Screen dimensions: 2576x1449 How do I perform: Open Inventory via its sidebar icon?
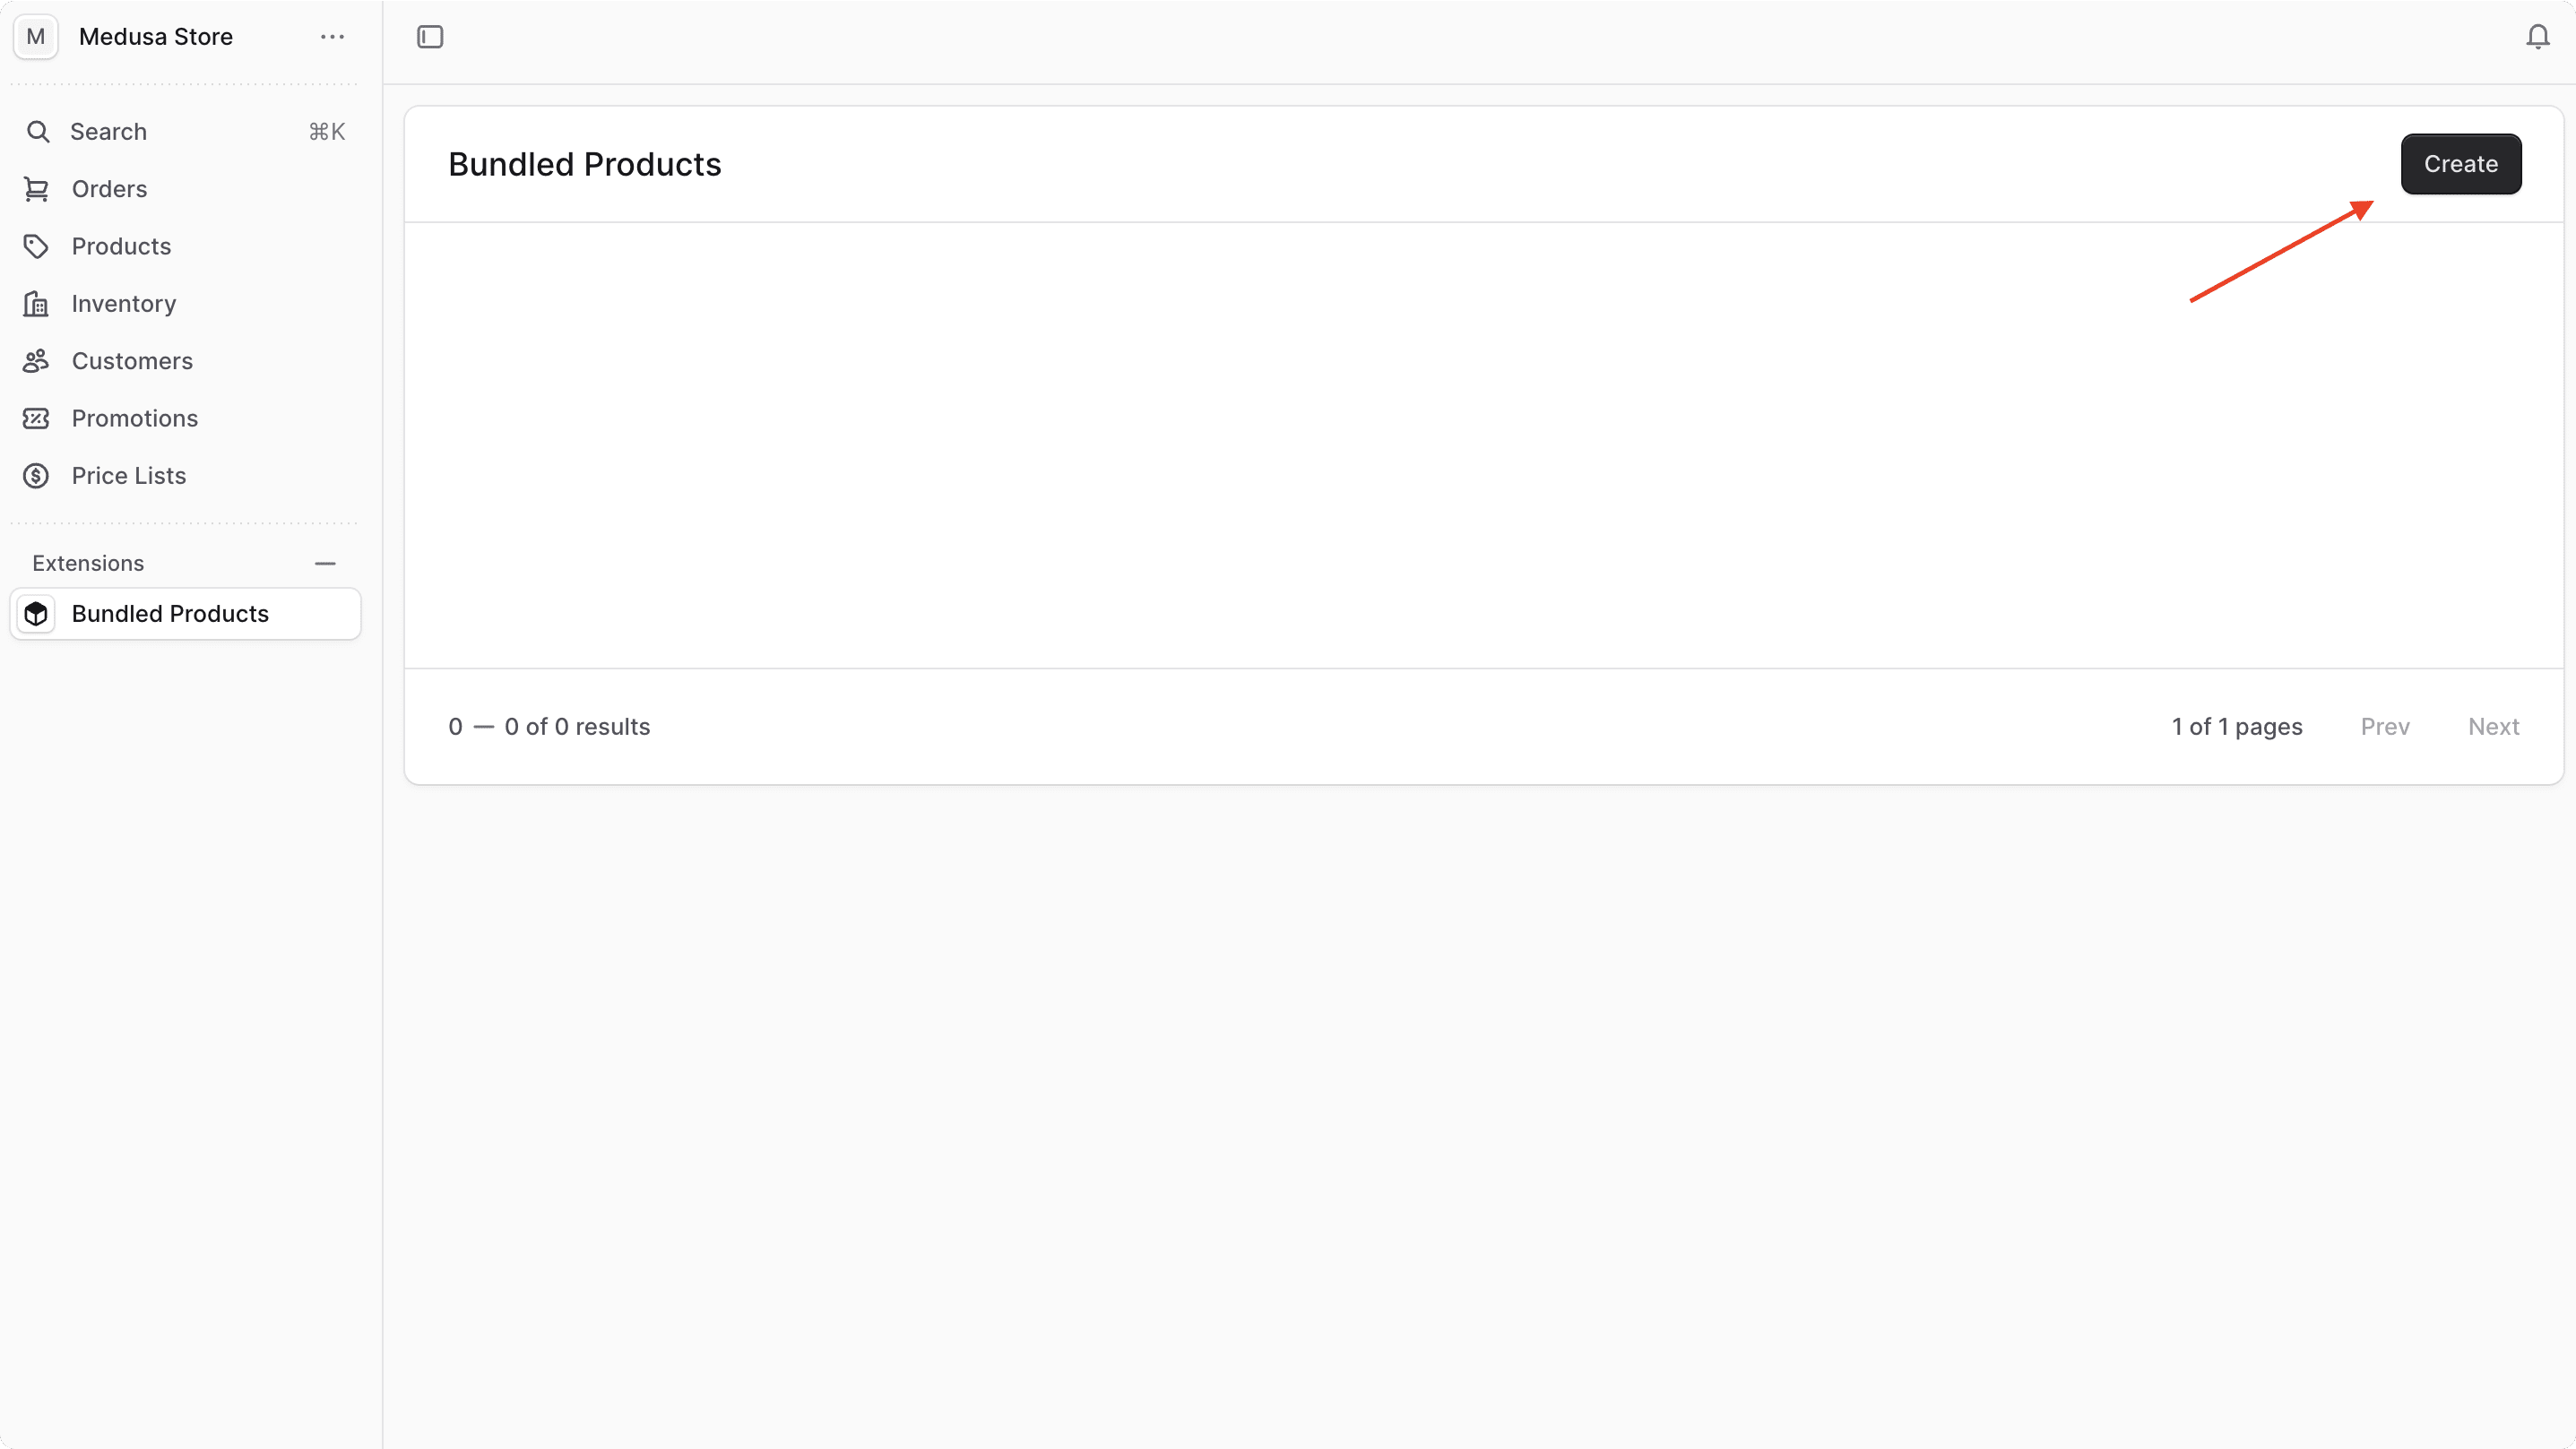point(36,303)
